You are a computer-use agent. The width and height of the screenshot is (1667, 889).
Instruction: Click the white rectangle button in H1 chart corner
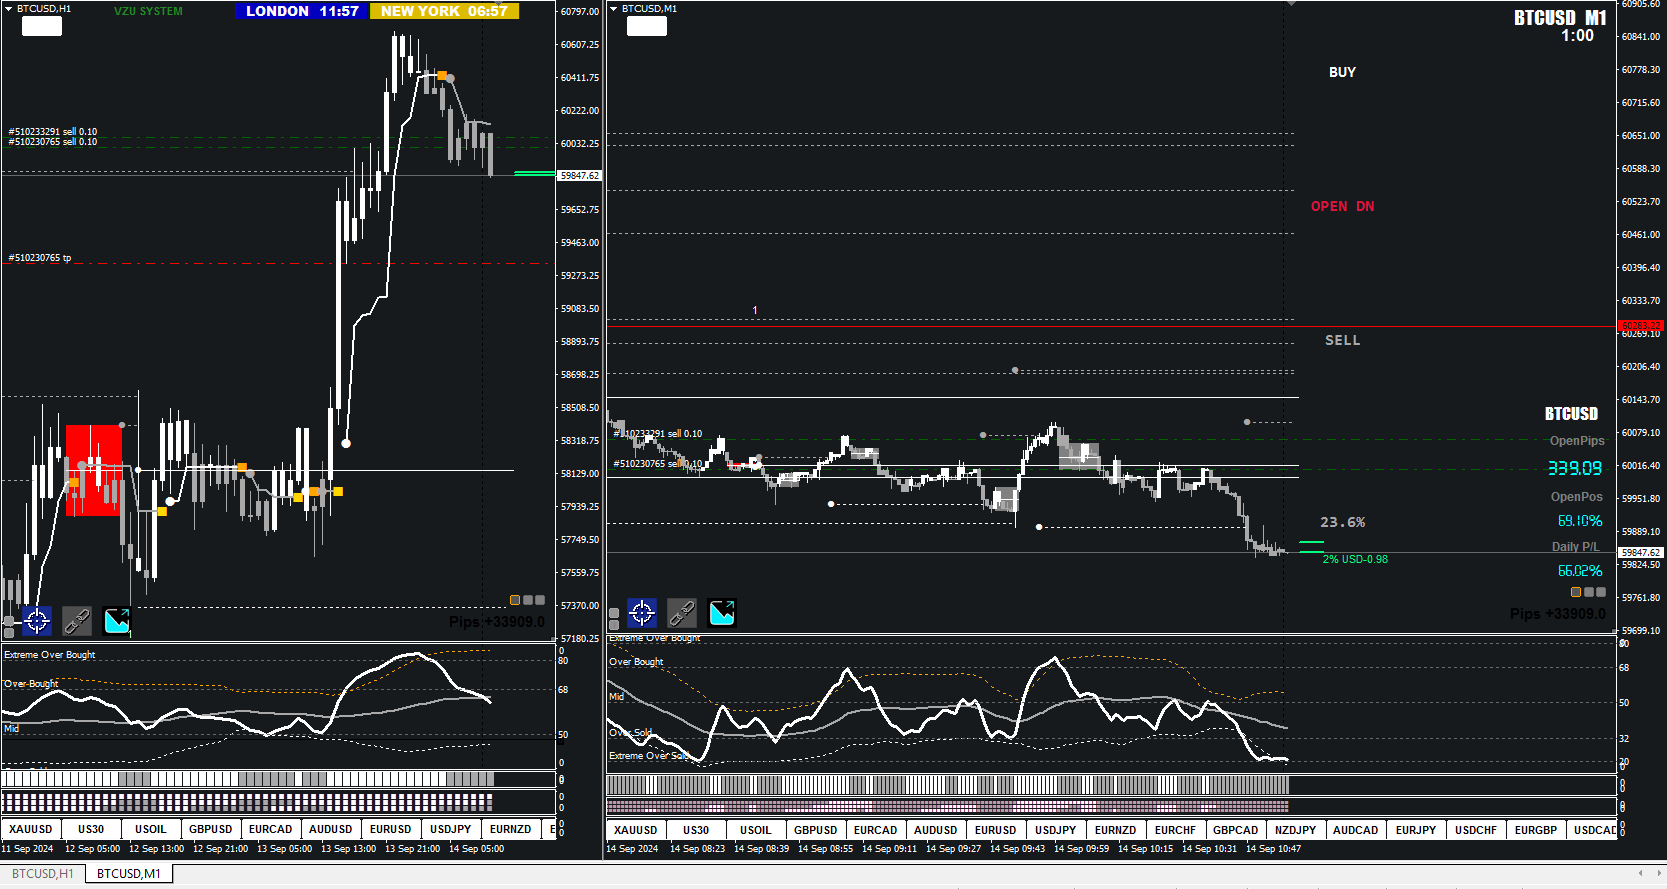[x=42, y=26]
